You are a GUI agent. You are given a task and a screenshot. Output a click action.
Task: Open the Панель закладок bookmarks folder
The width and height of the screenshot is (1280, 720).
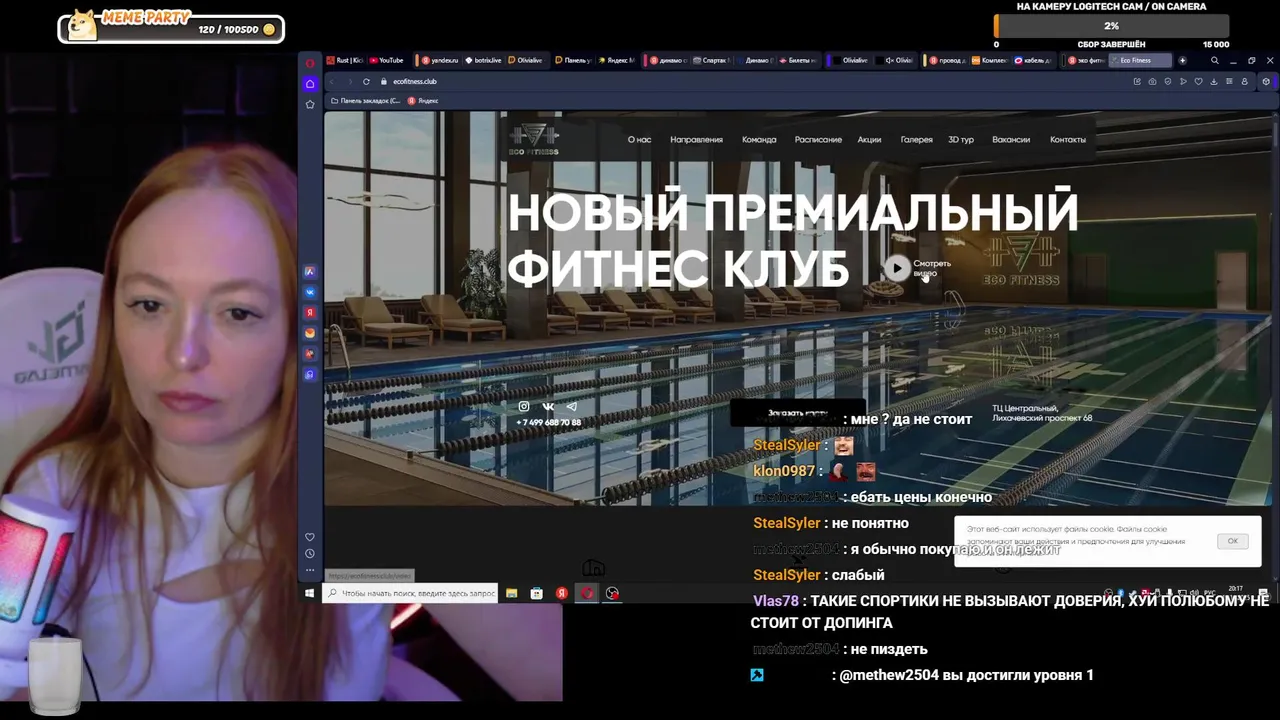[x=365, y=101]
